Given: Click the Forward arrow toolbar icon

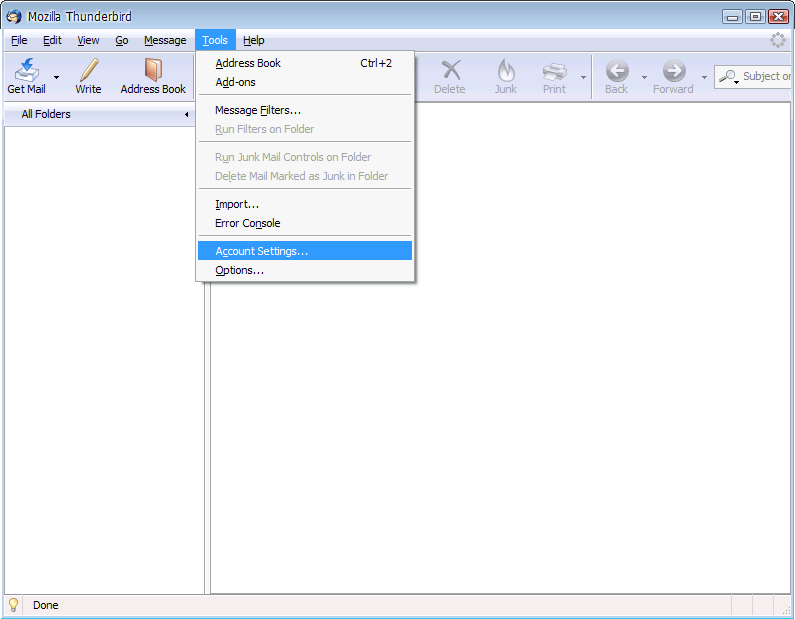Looking at the screenshot, I should coord(673,71).
